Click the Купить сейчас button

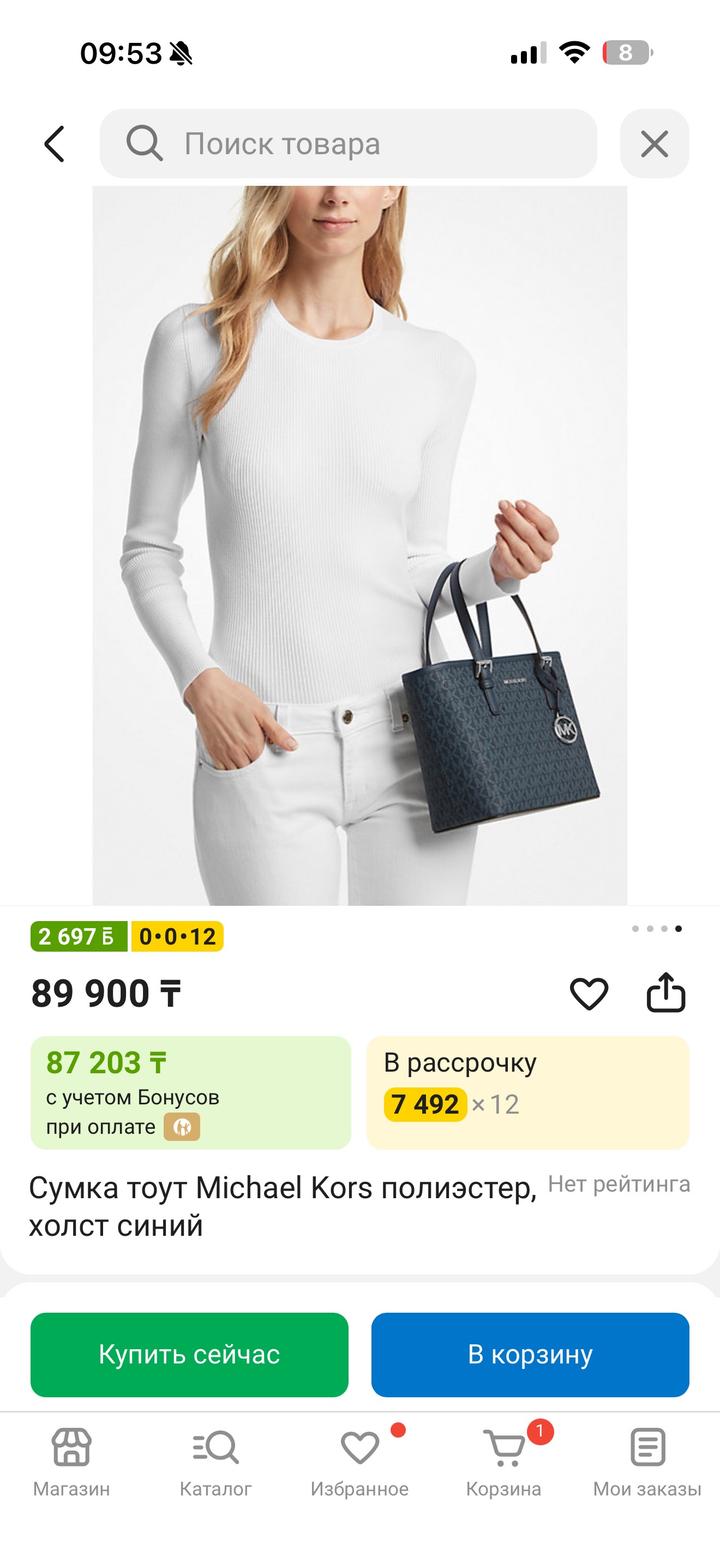[189, 1355]
